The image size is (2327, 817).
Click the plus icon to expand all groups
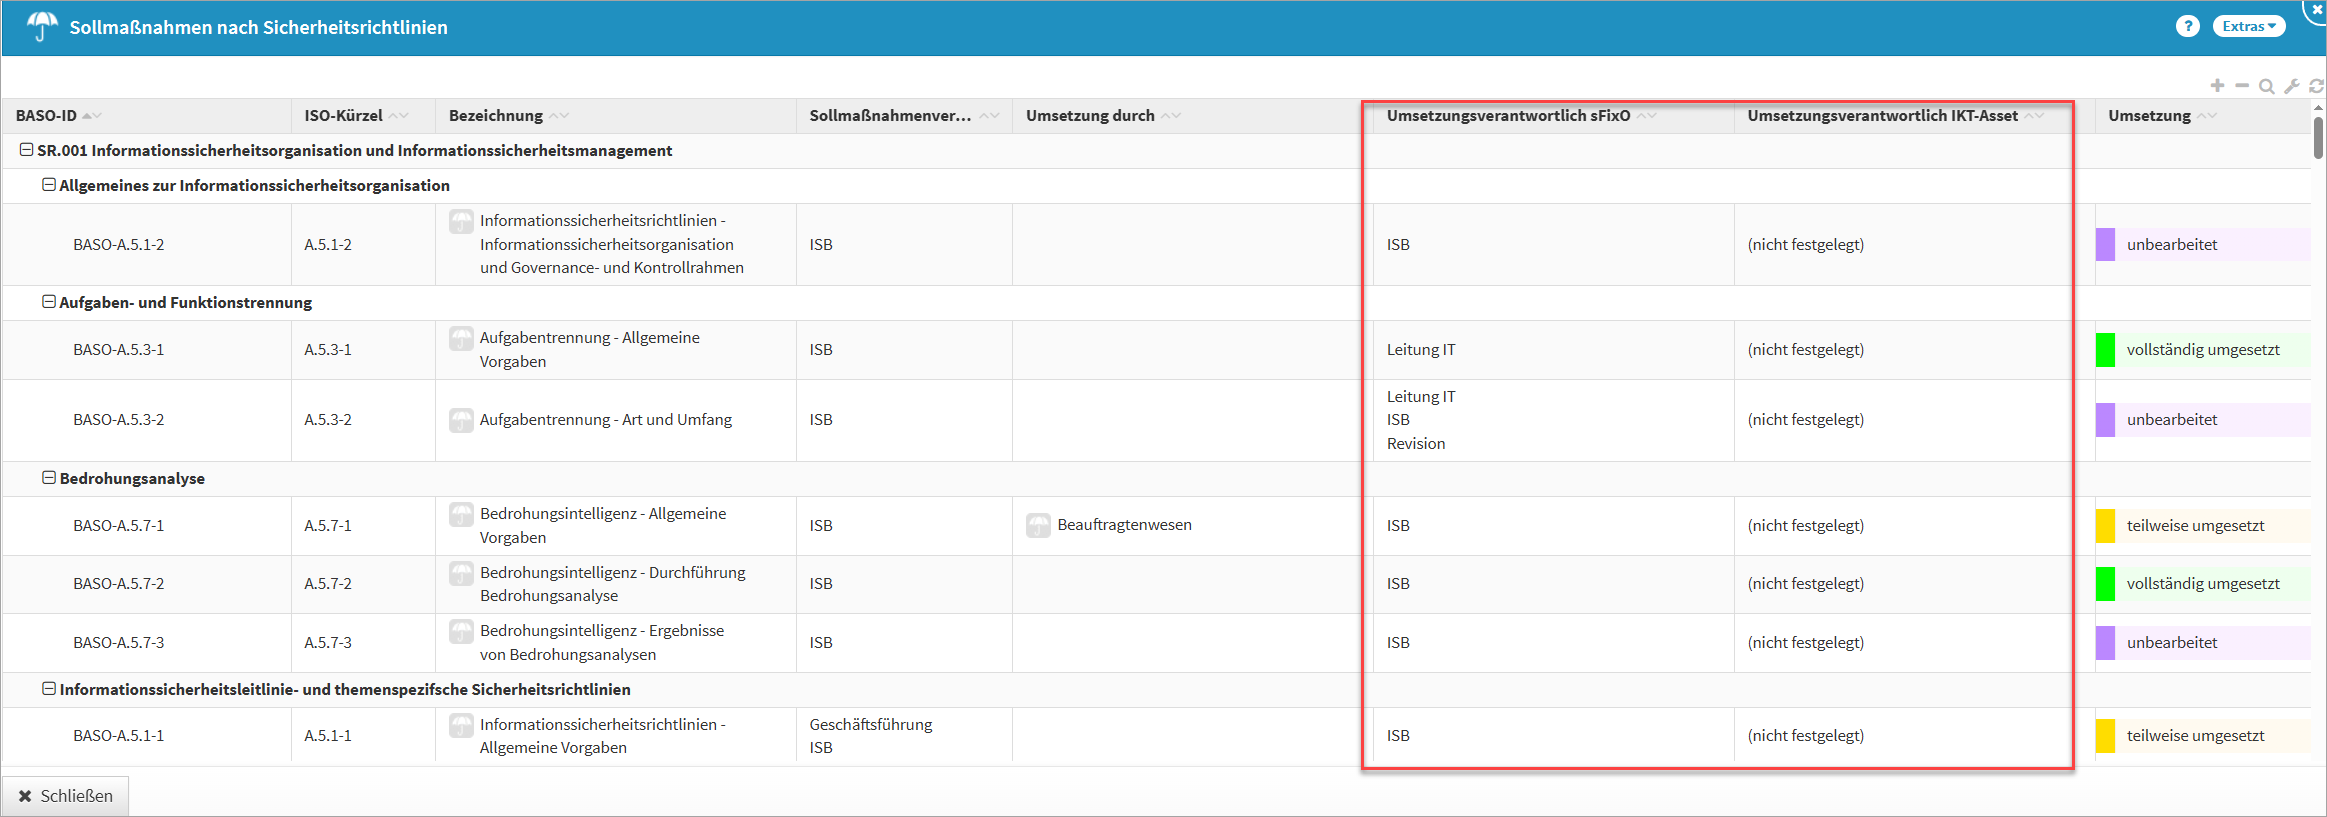[2217, 86]
